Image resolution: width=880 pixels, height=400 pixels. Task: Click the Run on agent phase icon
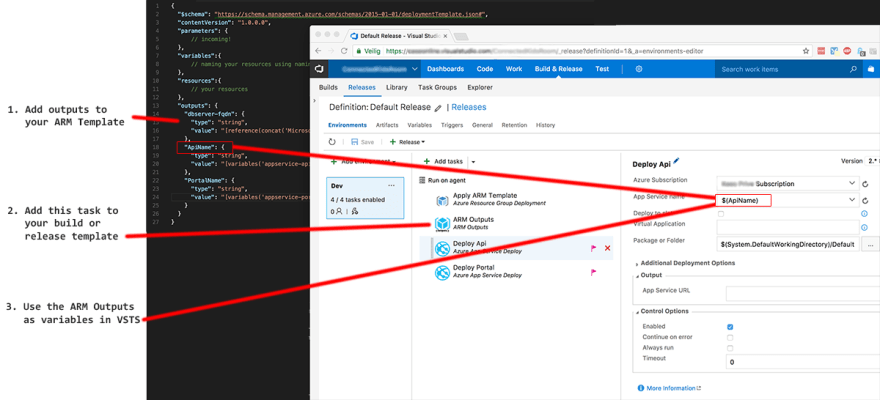(x=423, y=181)
